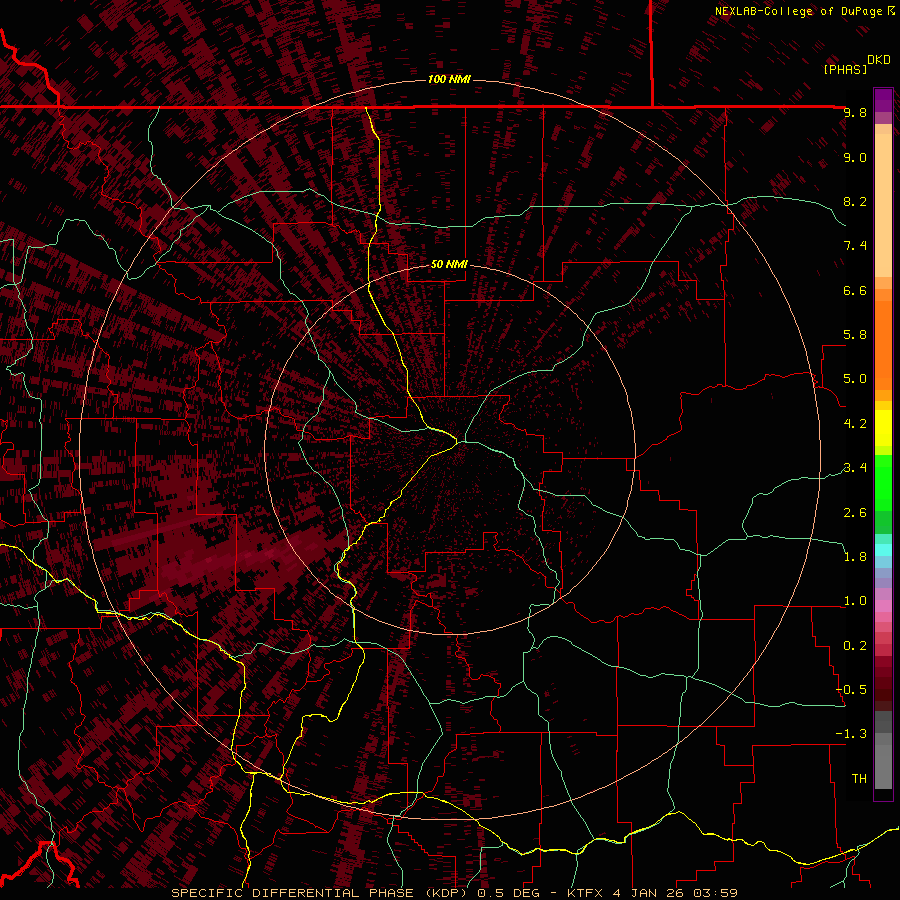Click the 2.6 scale value
The height and width of the screenshot is (900, 900).
(x=855, y=513)
